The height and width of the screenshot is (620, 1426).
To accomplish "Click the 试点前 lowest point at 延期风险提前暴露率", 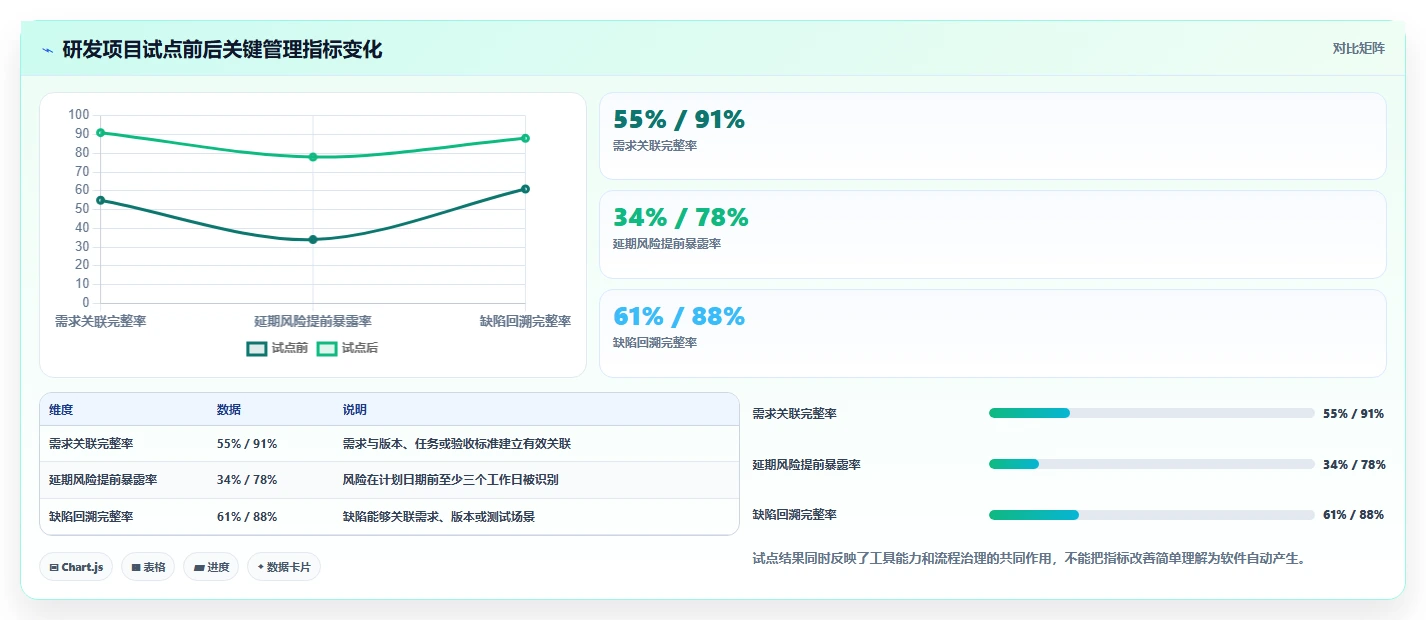I will coord(313,239).
